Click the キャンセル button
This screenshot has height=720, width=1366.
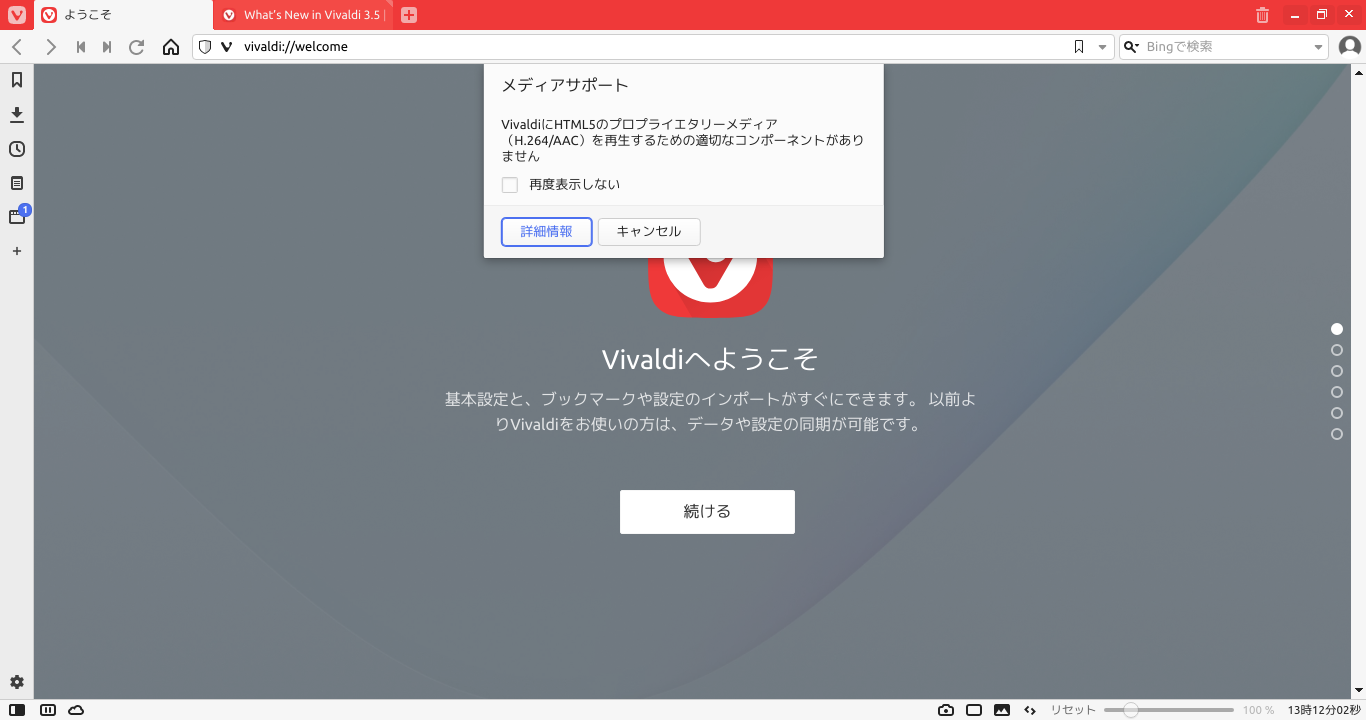[649, 231]
